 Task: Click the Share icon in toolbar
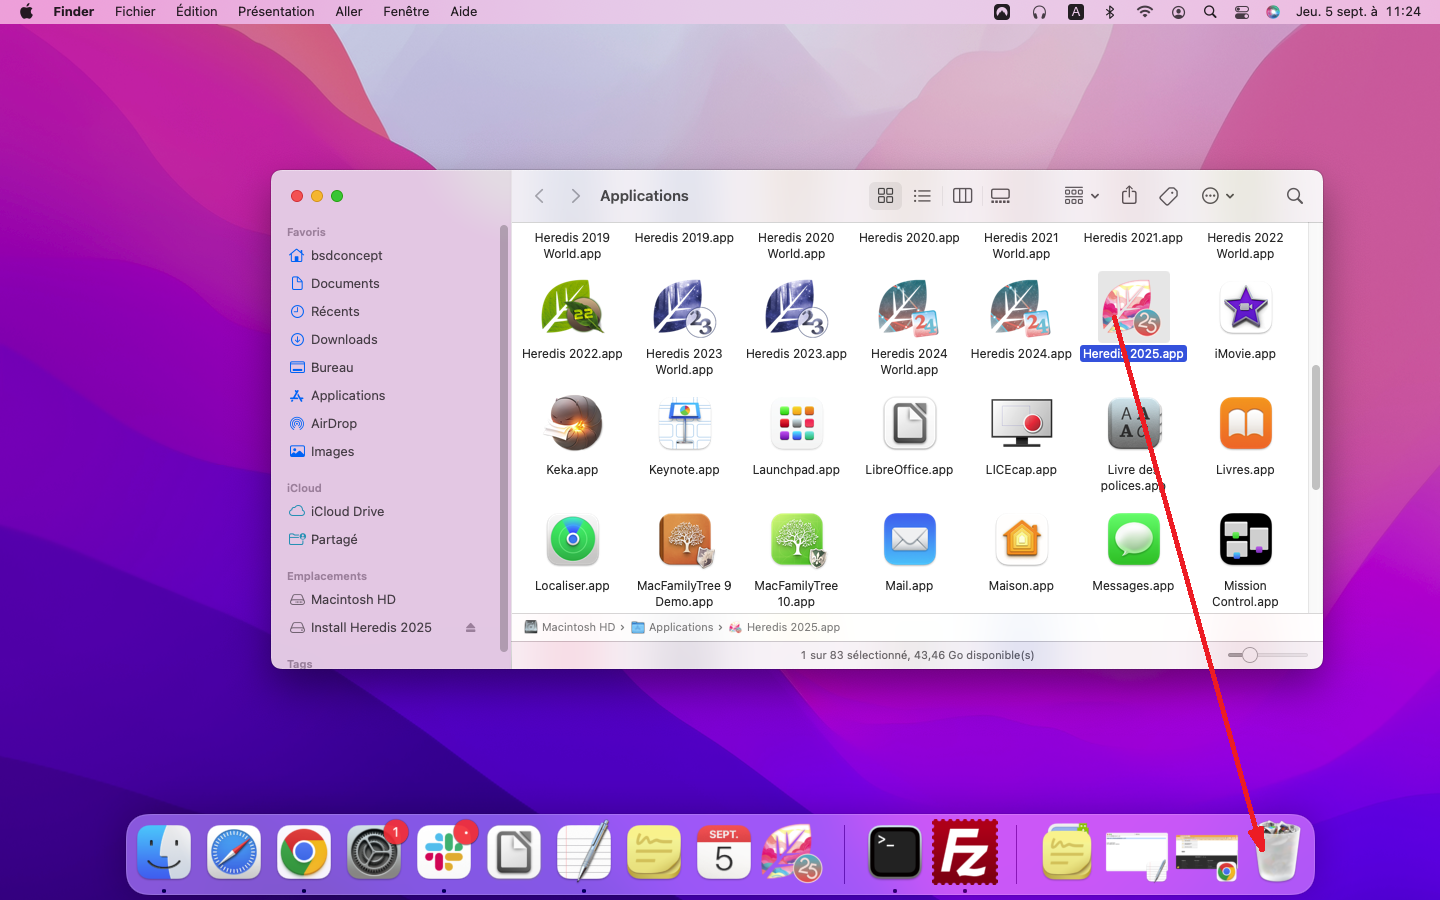(1129, 196)
